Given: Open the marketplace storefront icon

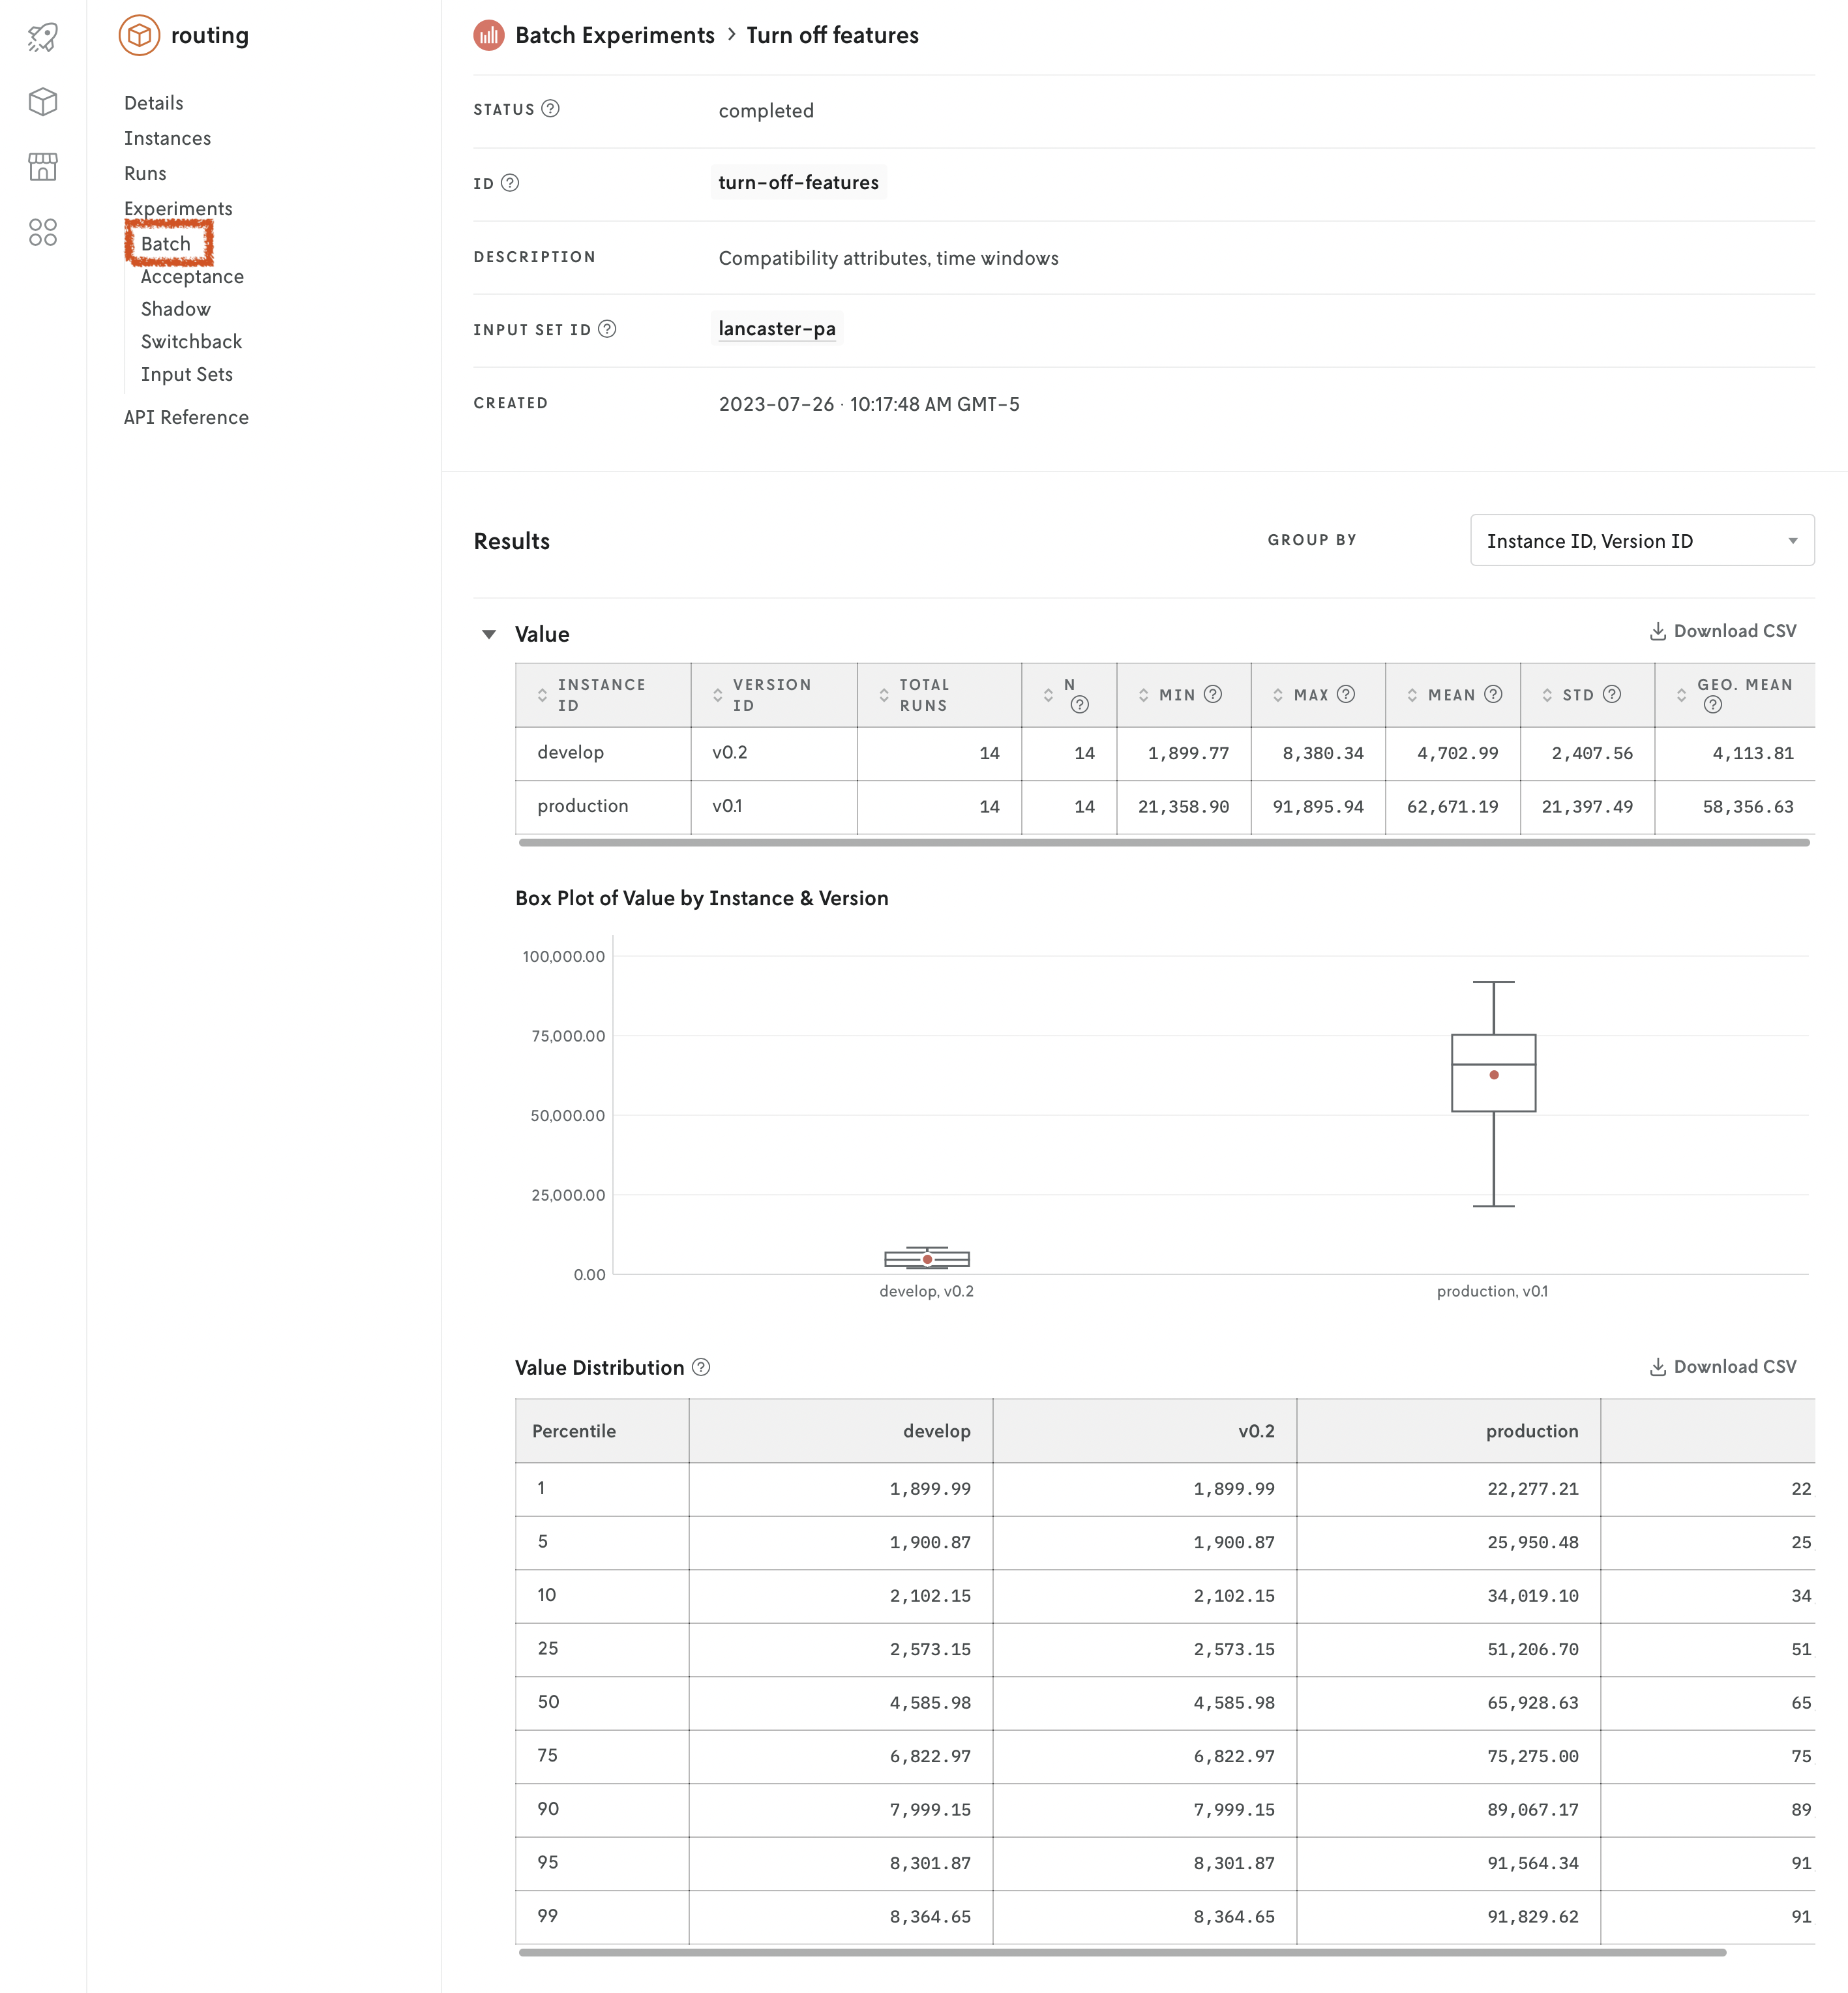Looking at the screenshot, I should pyautogui.click(x=43, y=166).
